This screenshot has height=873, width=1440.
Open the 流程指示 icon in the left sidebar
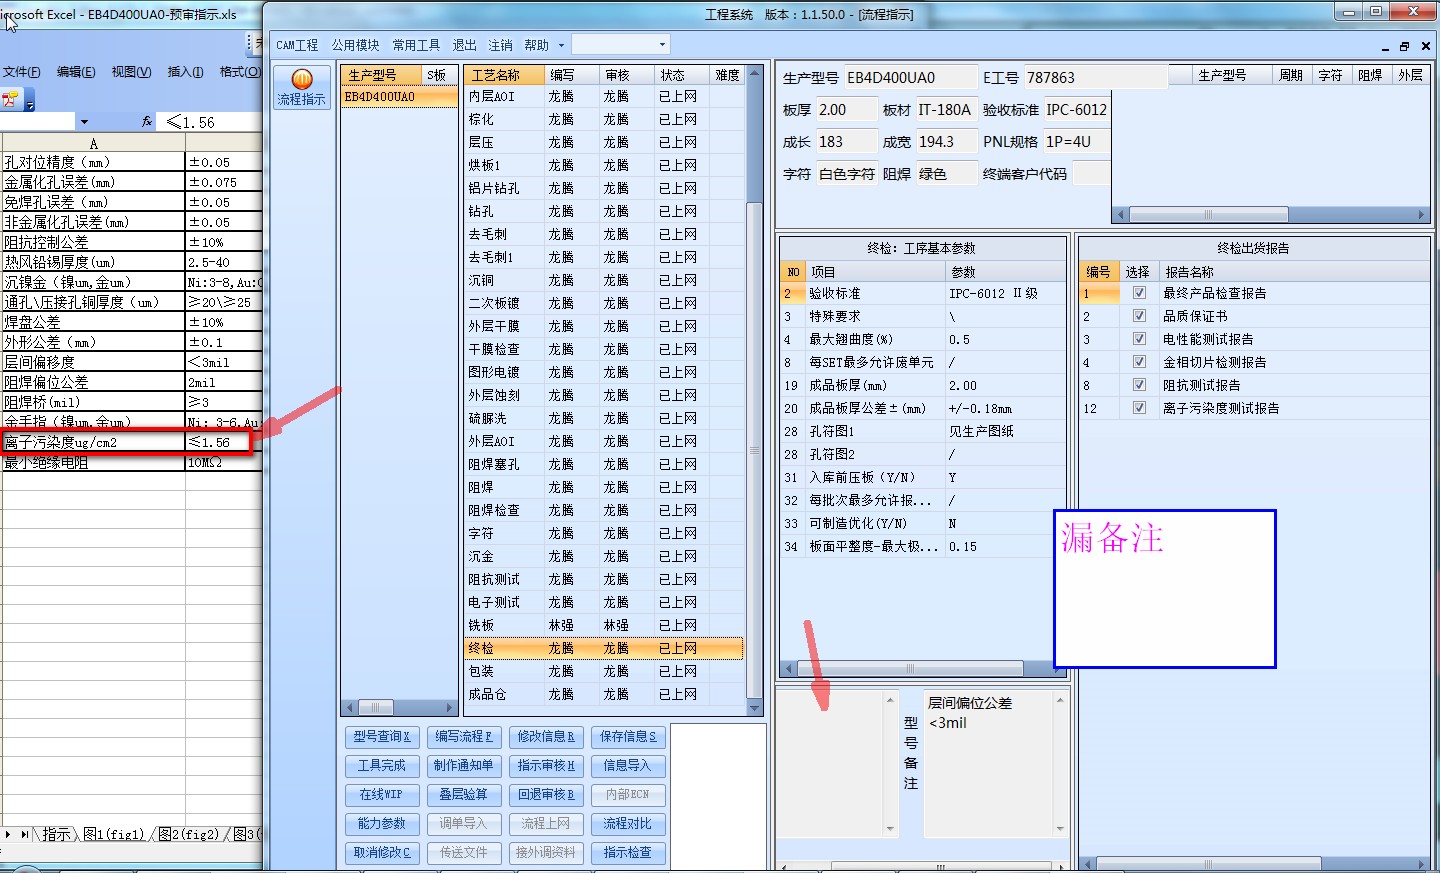click(x=301, y=87)
